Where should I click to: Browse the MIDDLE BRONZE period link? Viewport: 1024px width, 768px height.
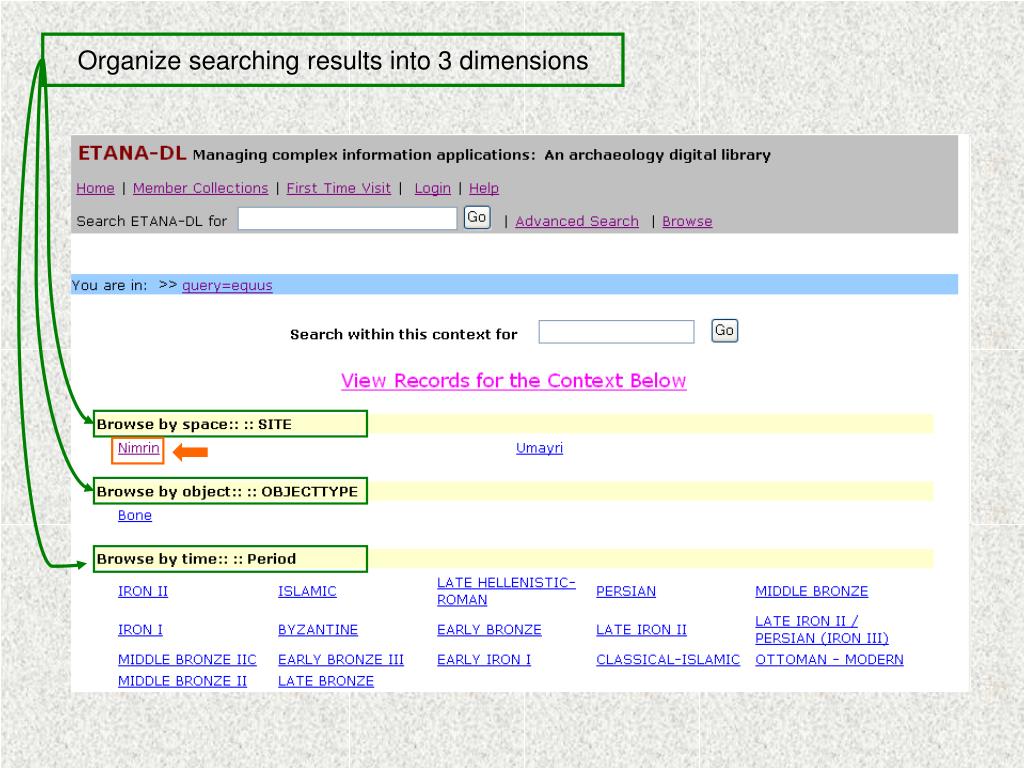pyautogui.click(x=812, y=591)
